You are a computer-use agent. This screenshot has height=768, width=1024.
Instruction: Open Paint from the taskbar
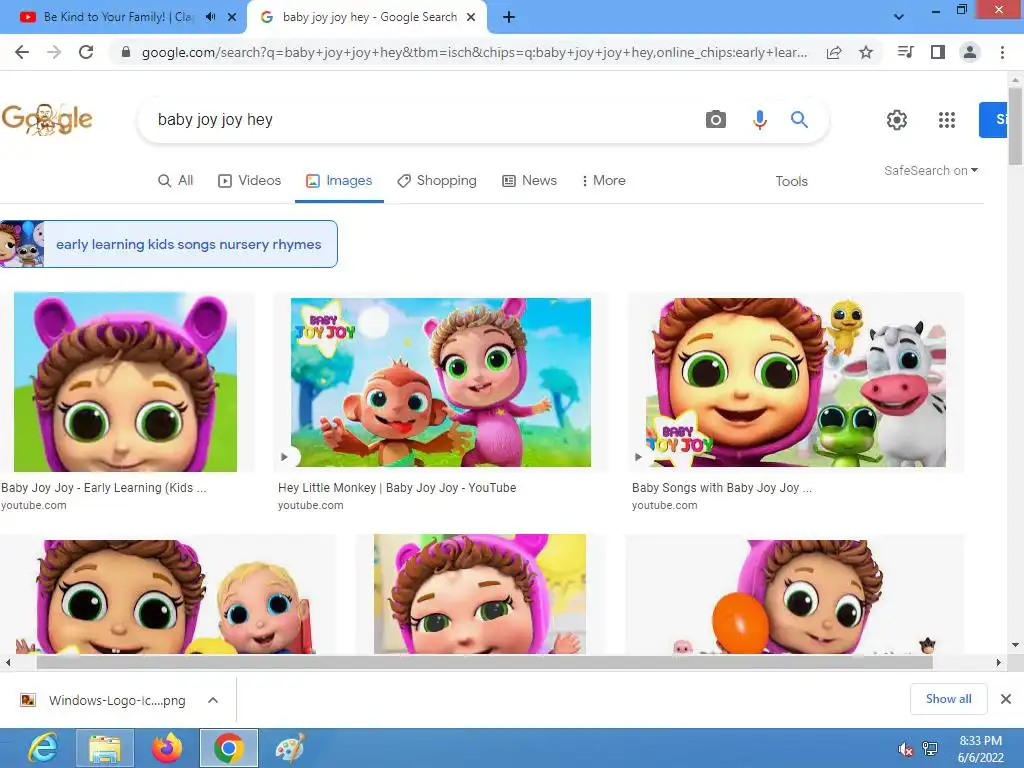pyautogui.click(x=290, y=748)
